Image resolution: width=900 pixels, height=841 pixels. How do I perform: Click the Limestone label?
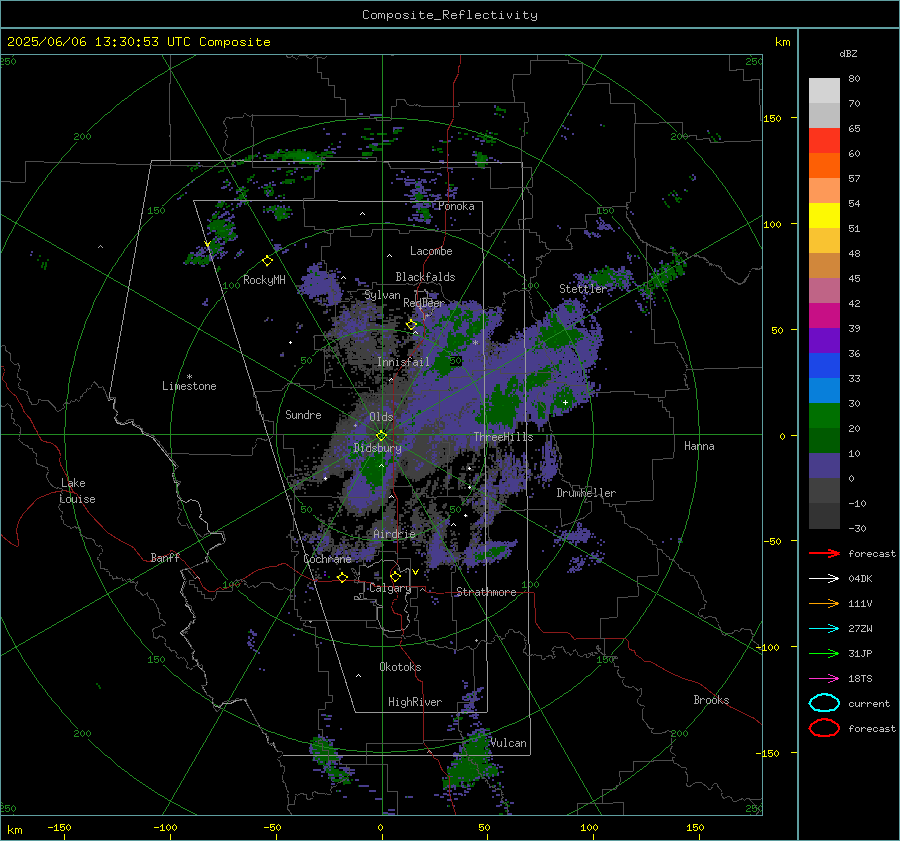click(x=189, y=386)
